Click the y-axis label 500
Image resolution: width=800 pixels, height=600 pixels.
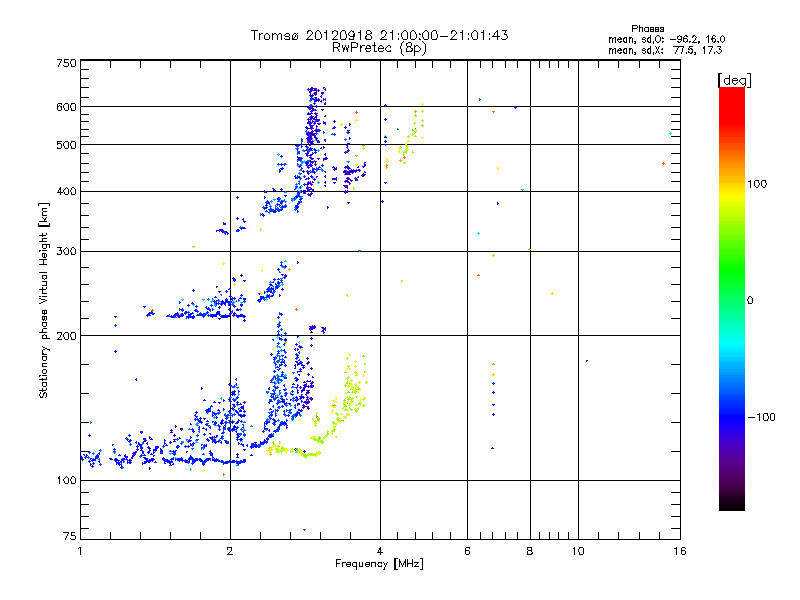[66, 145]
